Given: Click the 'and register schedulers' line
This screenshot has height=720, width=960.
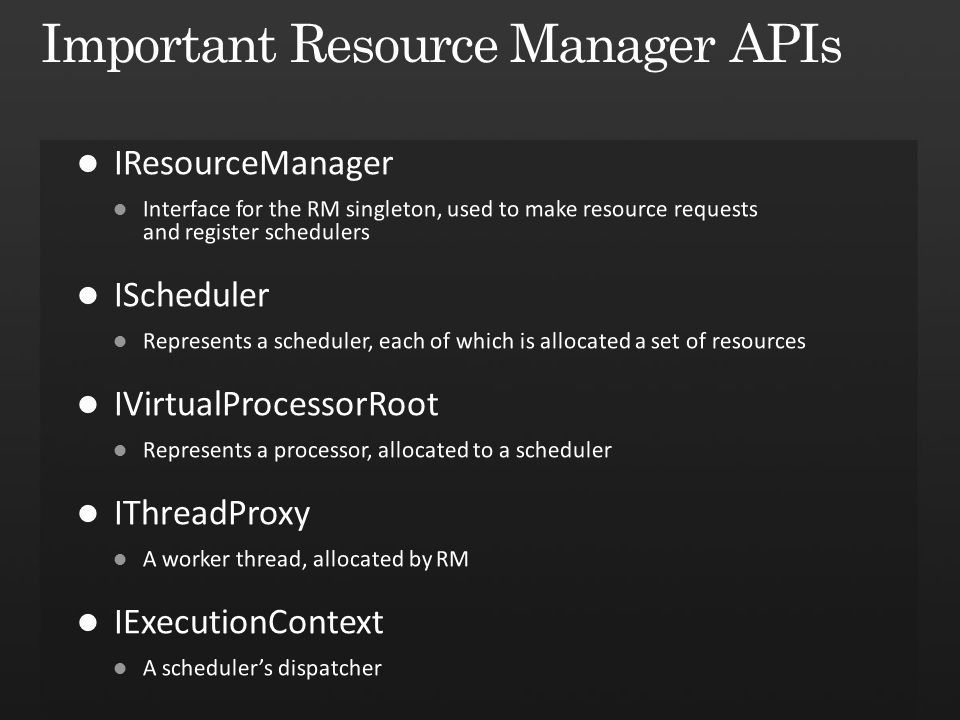Looking at the screenshot, I should coord(256,233).
